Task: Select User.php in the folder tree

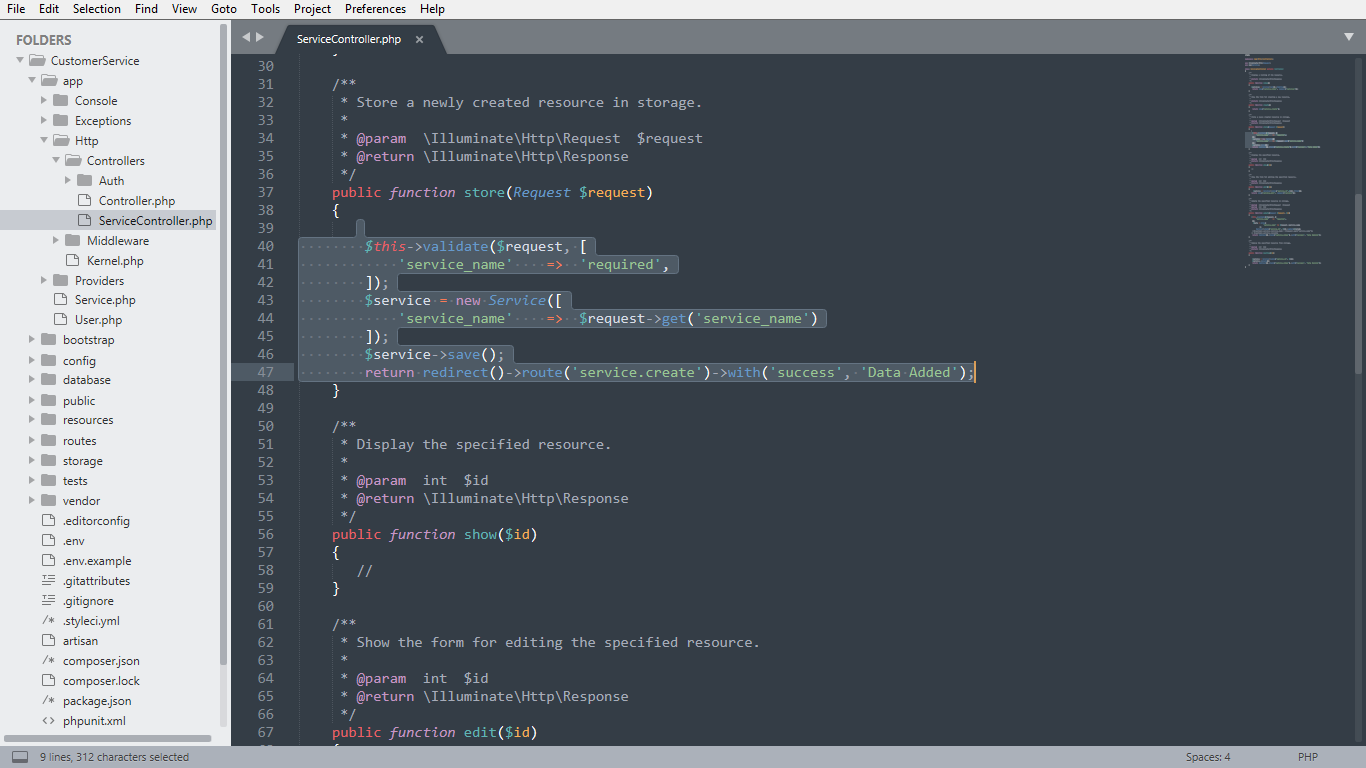Action: click(98, 320)
